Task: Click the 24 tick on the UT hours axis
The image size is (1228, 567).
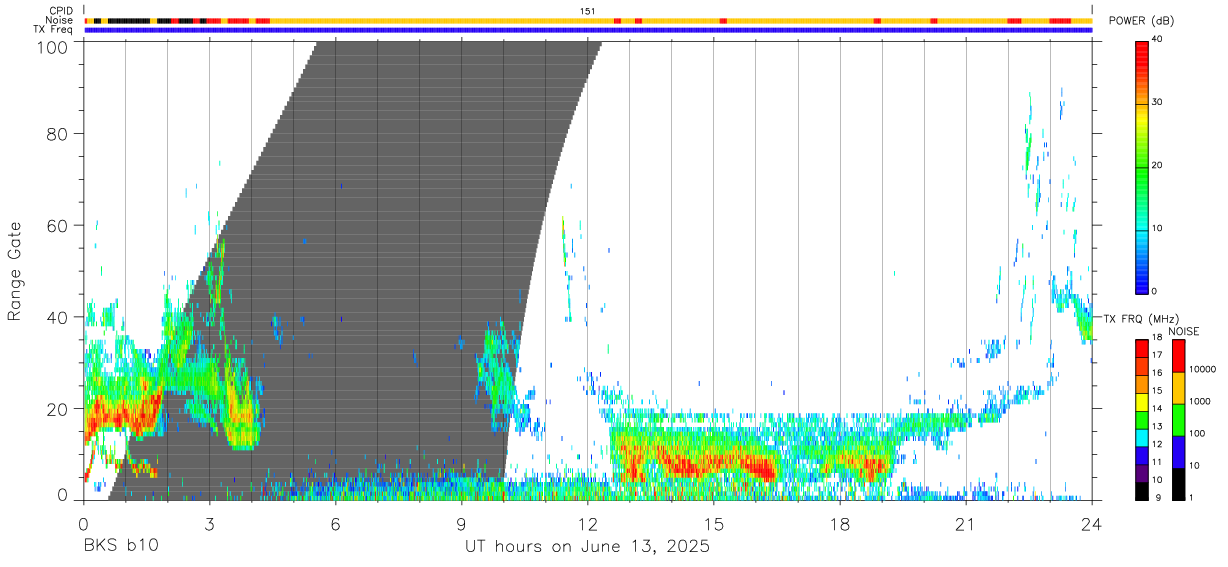Action: pos(1092,525)
